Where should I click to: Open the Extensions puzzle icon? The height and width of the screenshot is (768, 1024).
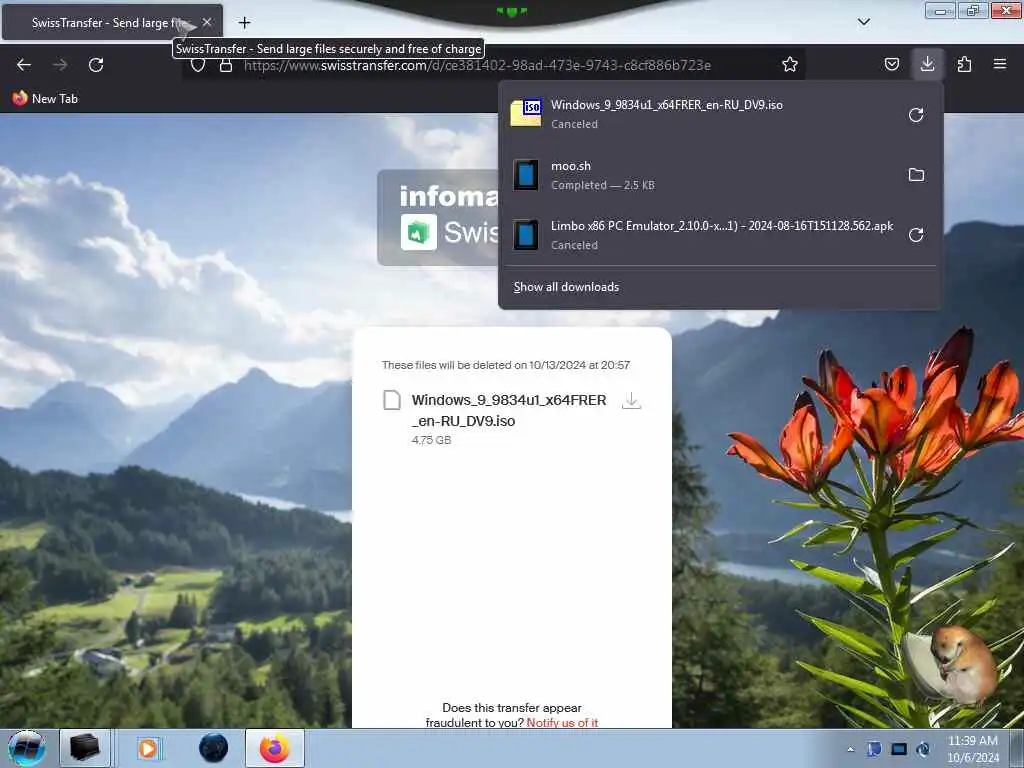964,64
